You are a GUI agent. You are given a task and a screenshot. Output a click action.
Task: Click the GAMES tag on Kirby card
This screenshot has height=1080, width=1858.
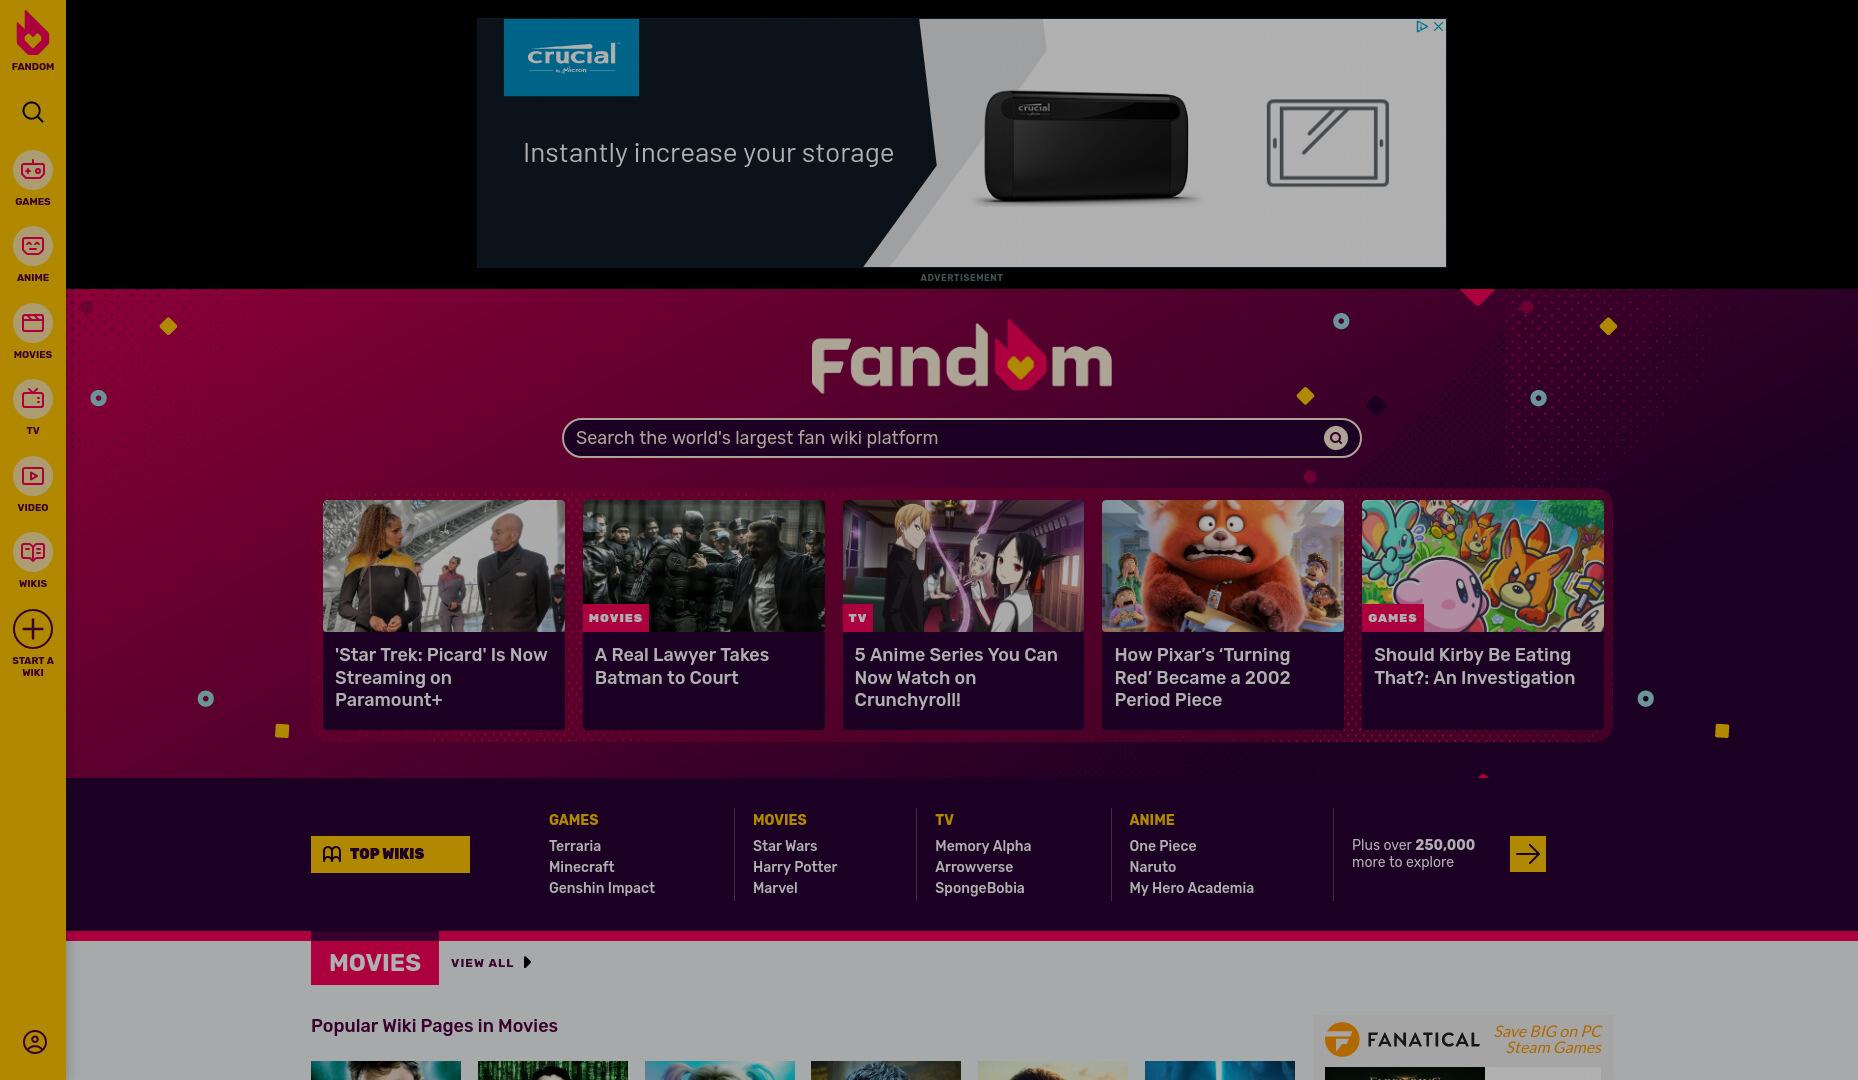[x=1392, y=618]
